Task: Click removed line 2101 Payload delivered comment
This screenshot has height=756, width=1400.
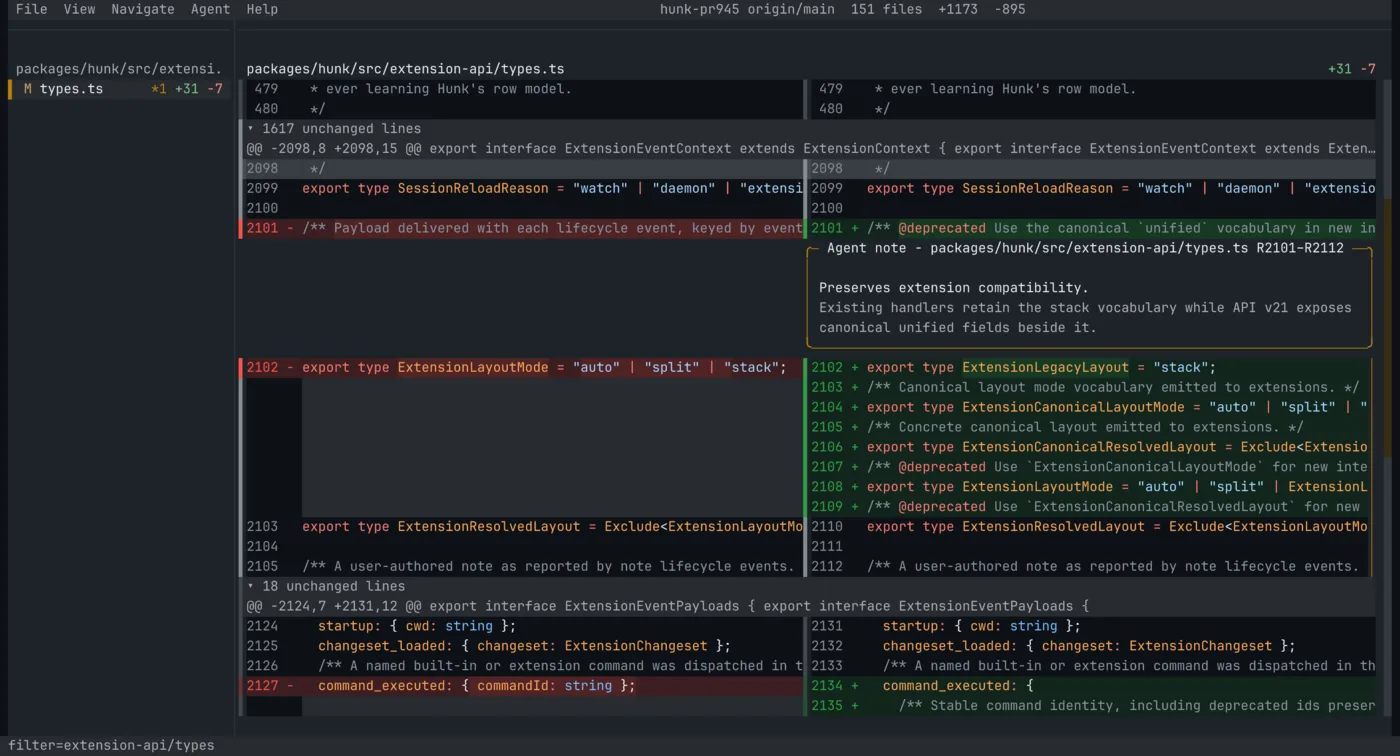Action: (x=521, y=228)
